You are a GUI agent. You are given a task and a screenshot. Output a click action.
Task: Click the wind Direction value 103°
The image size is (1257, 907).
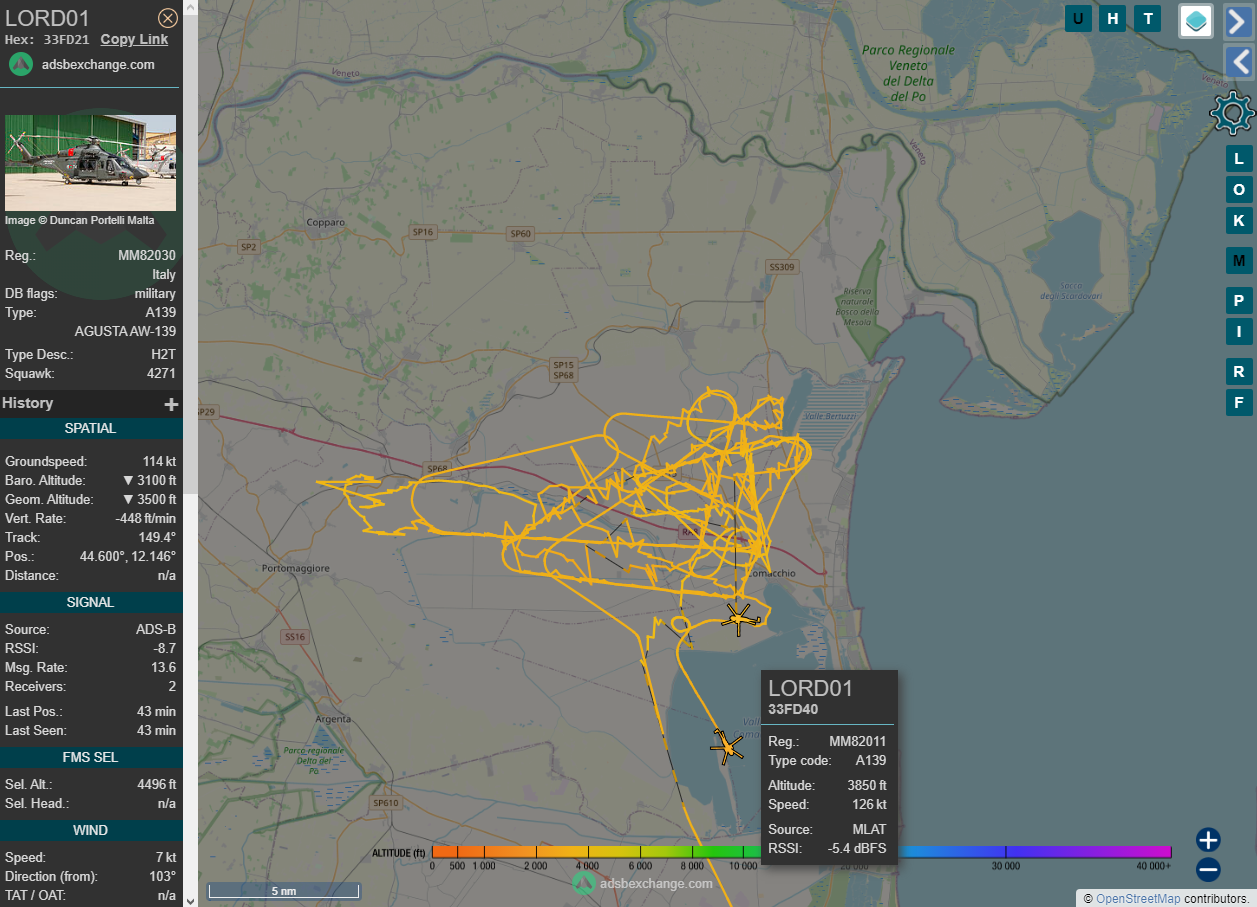(x=162, y=877)
